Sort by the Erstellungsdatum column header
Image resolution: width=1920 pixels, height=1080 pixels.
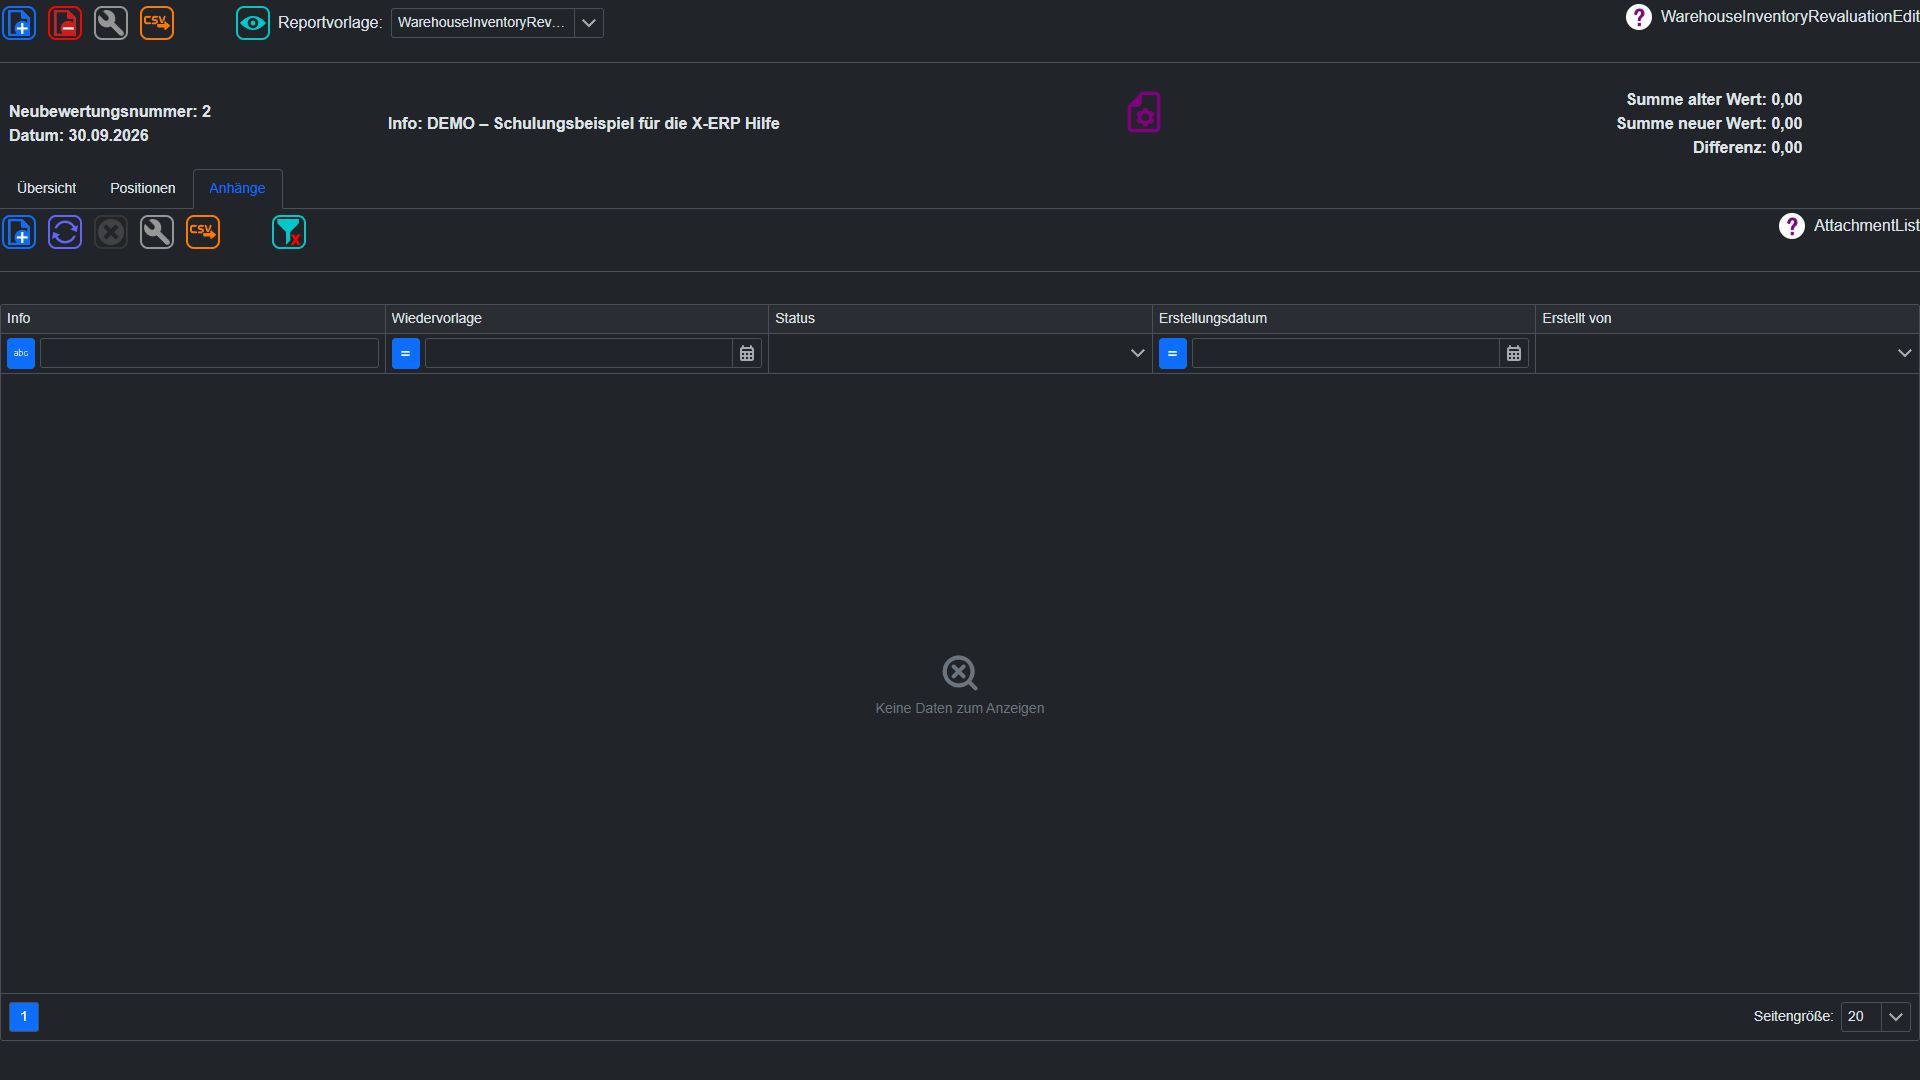[x=1344, y=318]
